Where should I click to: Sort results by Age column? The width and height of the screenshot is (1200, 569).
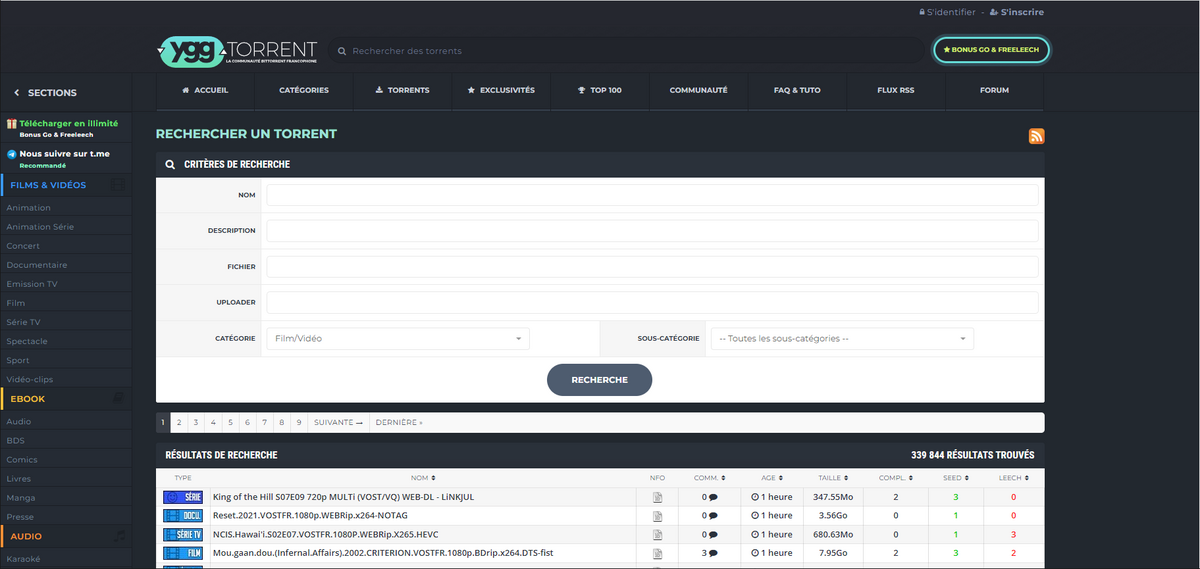point(772,478)
